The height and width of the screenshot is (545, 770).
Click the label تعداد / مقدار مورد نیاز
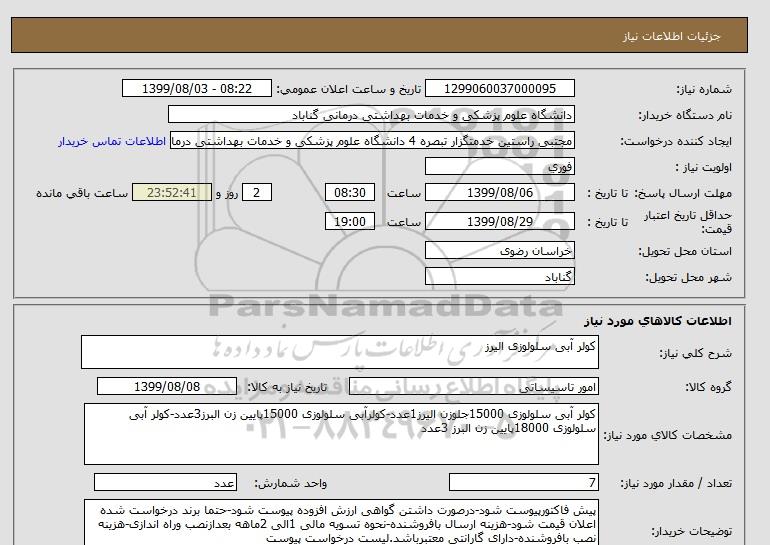pyautogui.click(x=676, y=484)
